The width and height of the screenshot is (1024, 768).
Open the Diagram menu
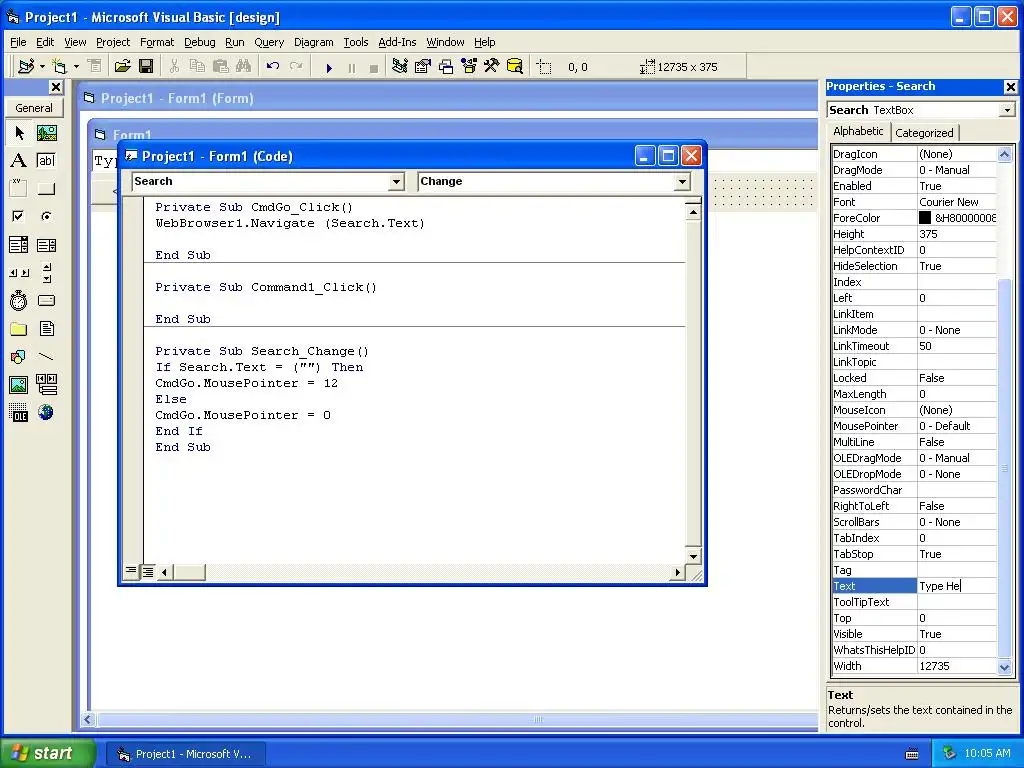(313, 42)
